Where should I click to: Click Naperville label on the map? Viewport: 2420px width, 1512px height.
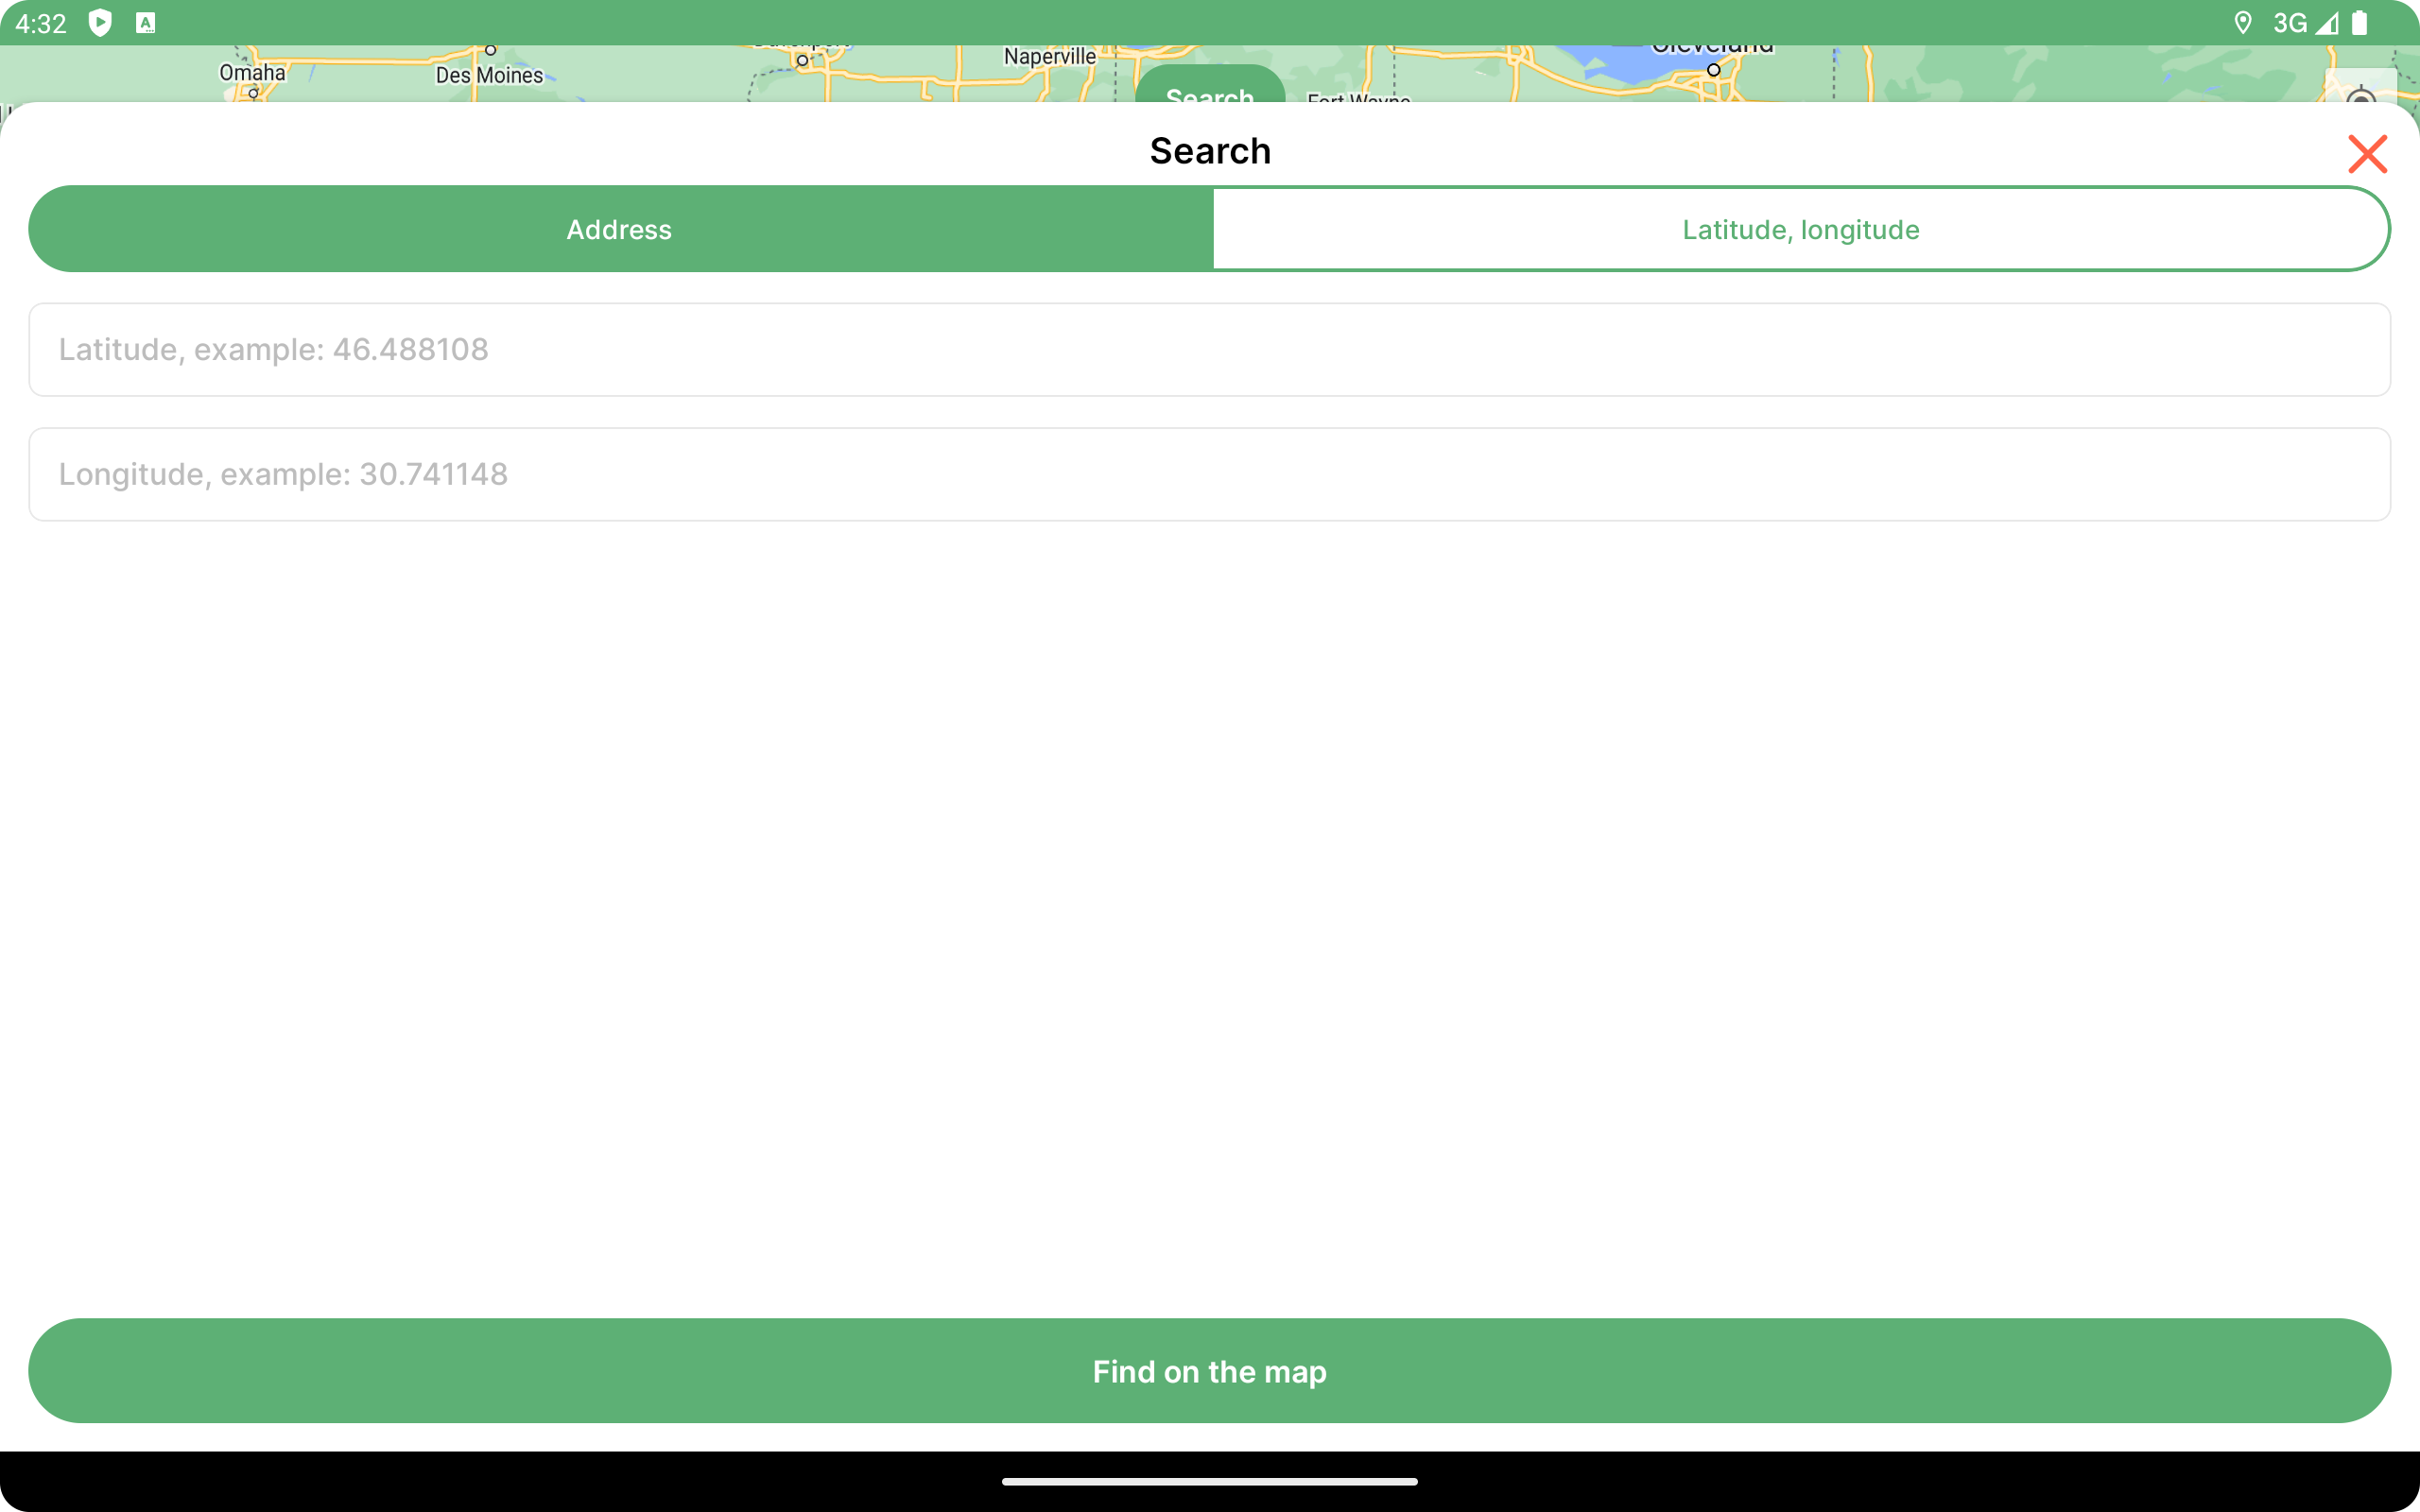pyautogui.click(x=1049, y=57)
